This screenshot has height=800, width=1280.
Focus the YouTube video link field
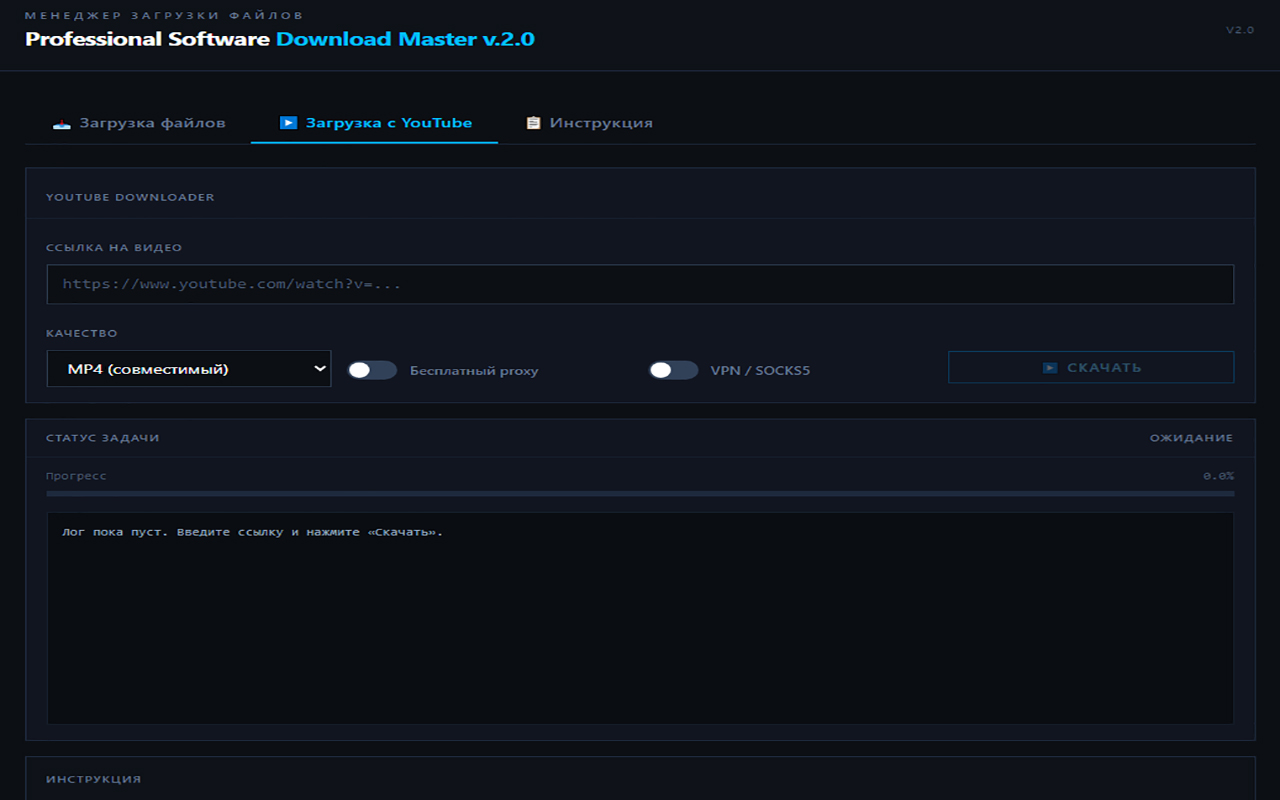(x=640, y=284)
